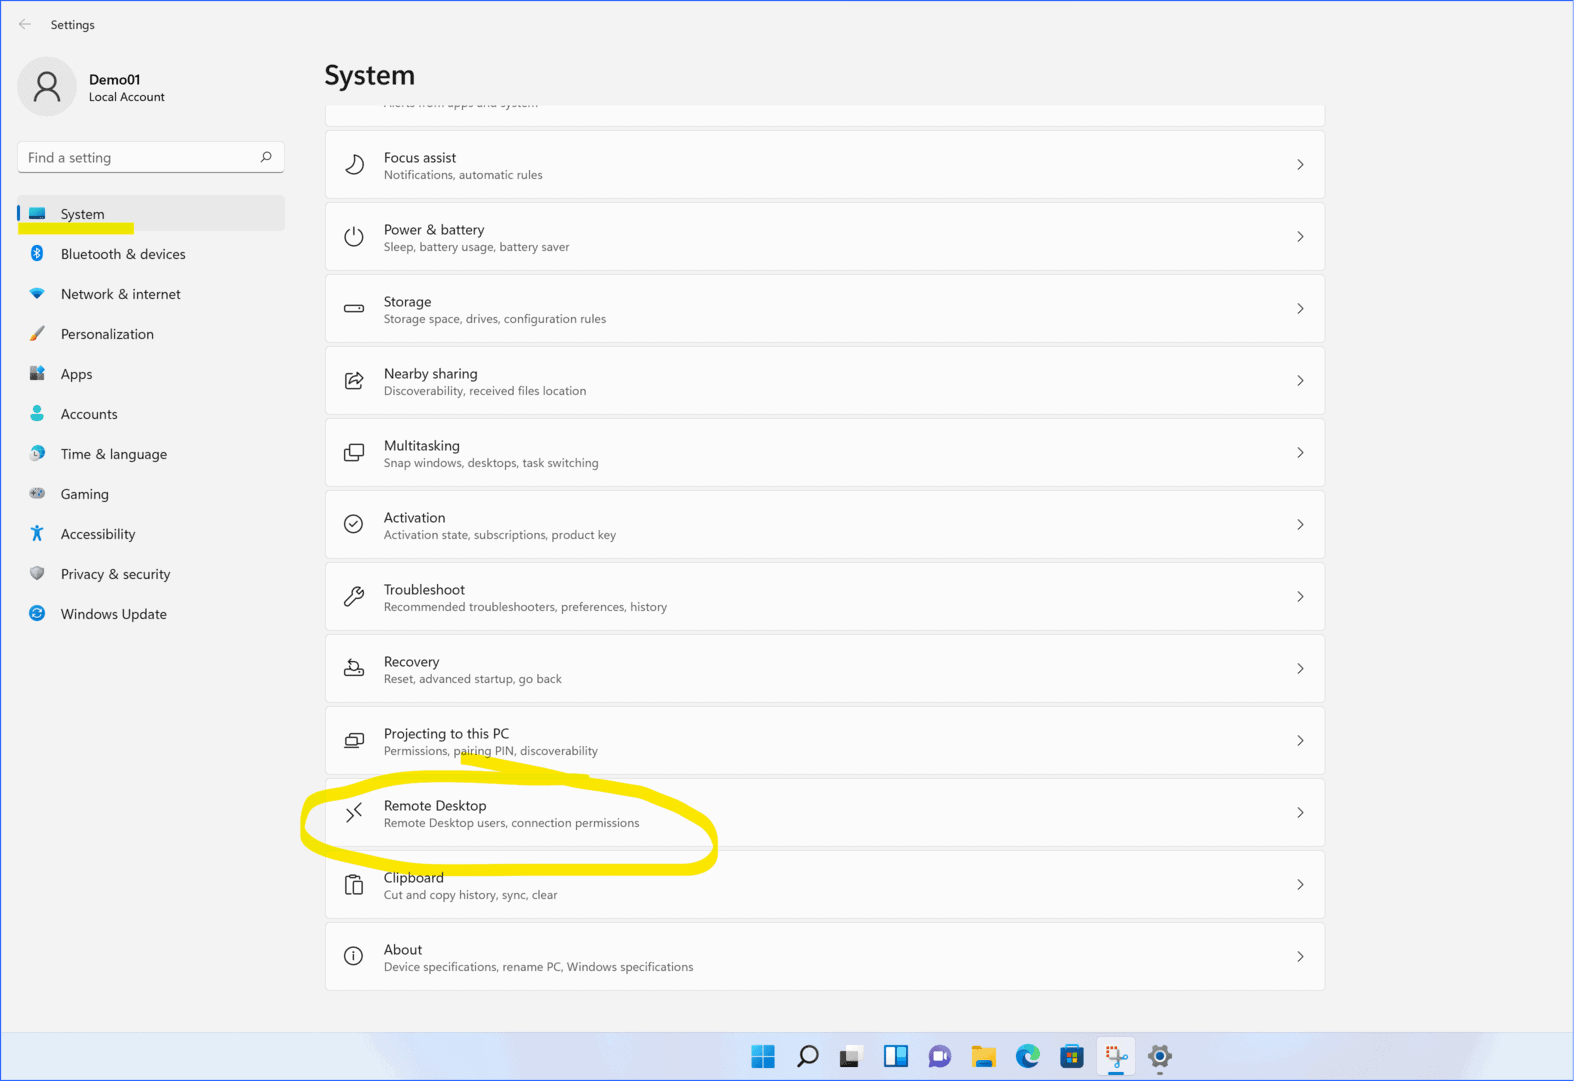Open taskbar Search
The image size is (1574, 1081).
(x=808, y=1056)
